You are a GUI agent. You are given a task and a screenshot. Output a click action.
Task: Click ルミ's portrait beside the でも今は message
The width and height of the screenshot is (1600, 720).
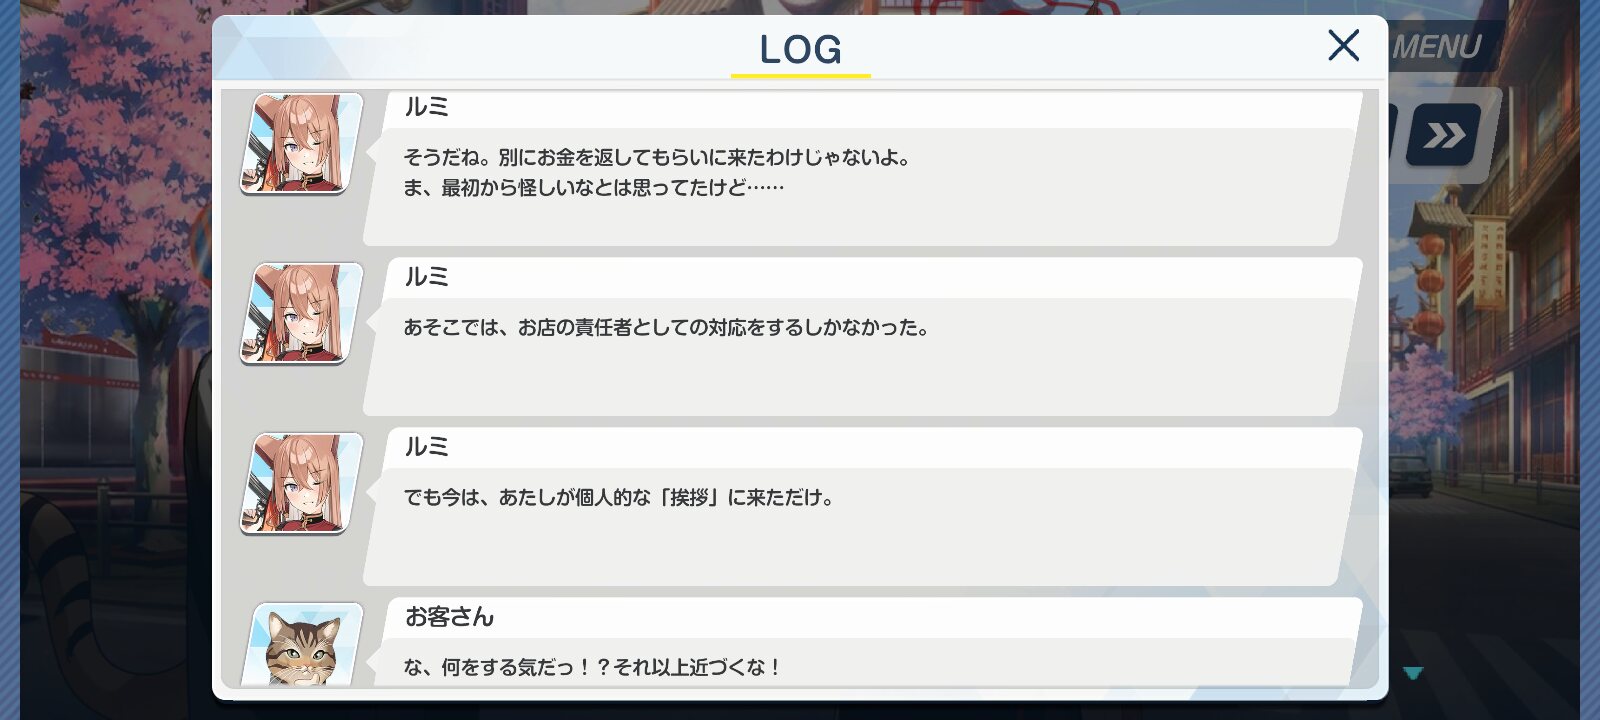click(x=302, y=484)
